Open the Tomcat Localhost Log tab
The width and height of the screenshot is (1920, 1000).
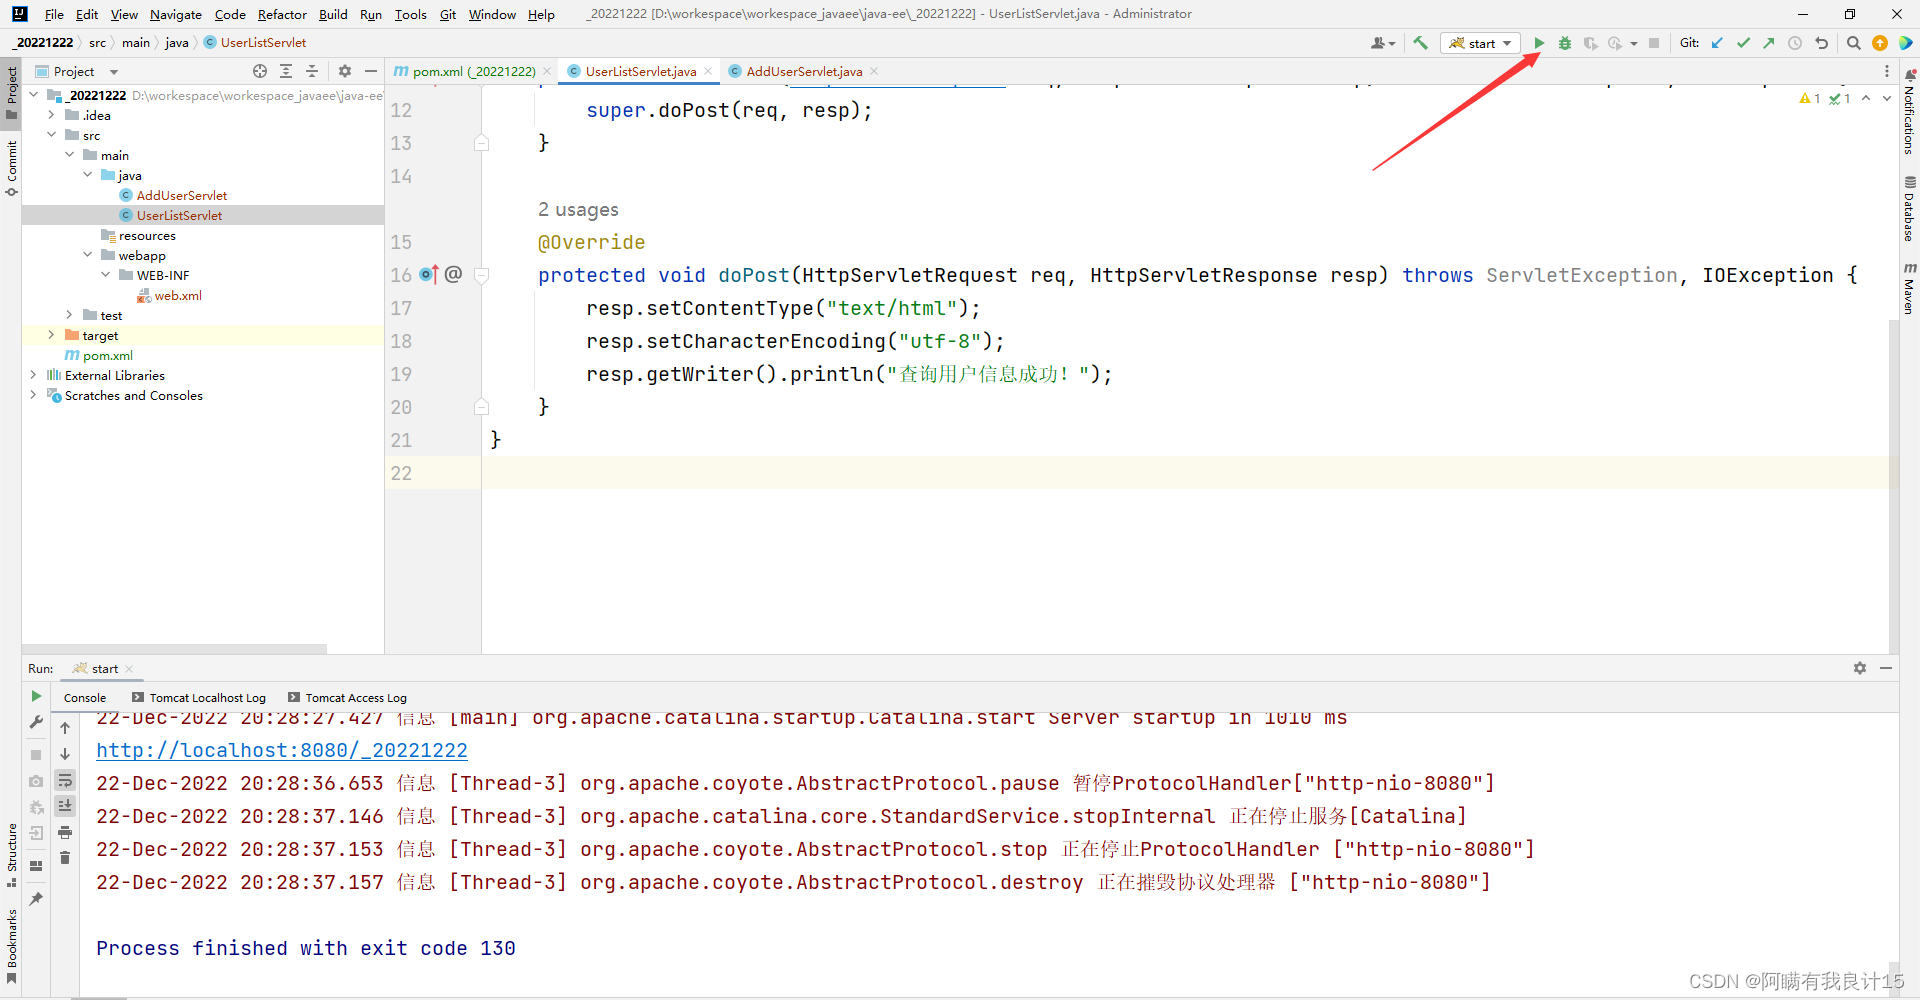click(x=199, y=698)
